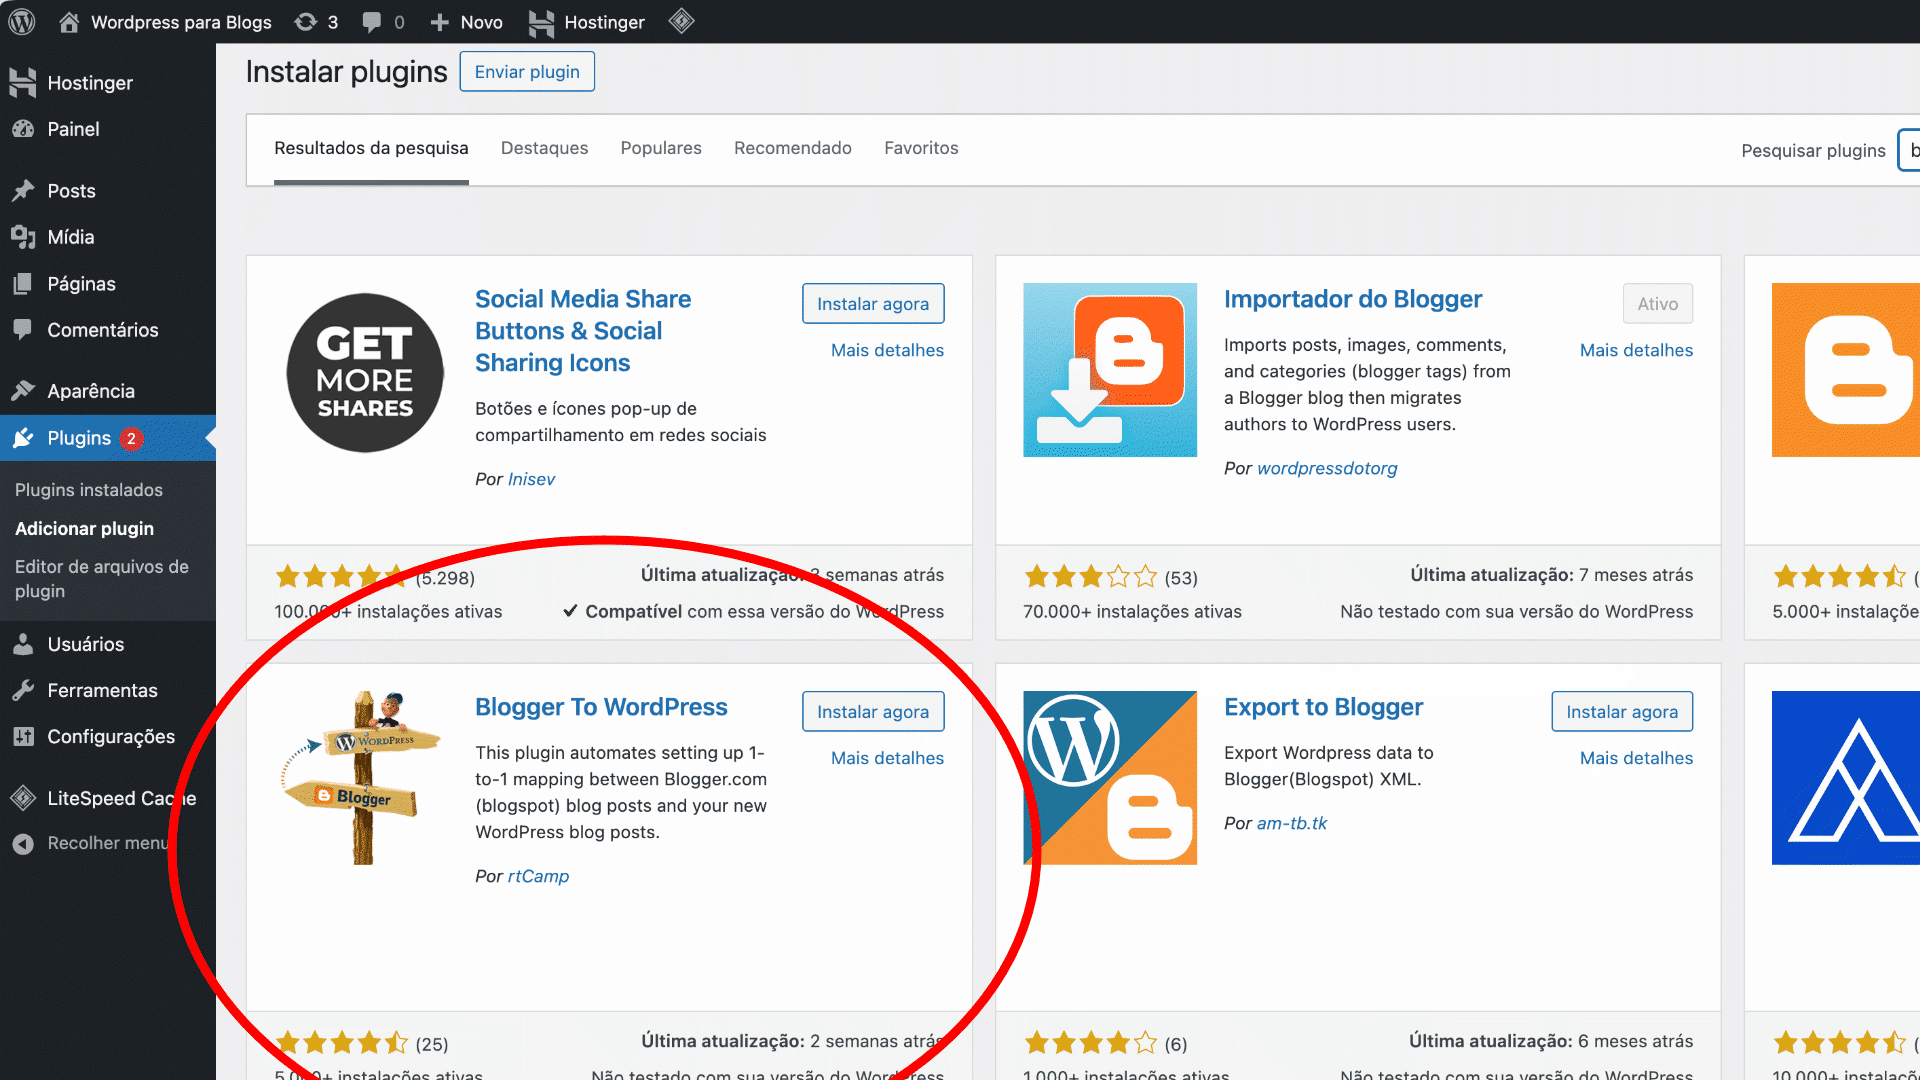
Task: Open the Social Media Share Buttons title link
Action: [583, 331]
